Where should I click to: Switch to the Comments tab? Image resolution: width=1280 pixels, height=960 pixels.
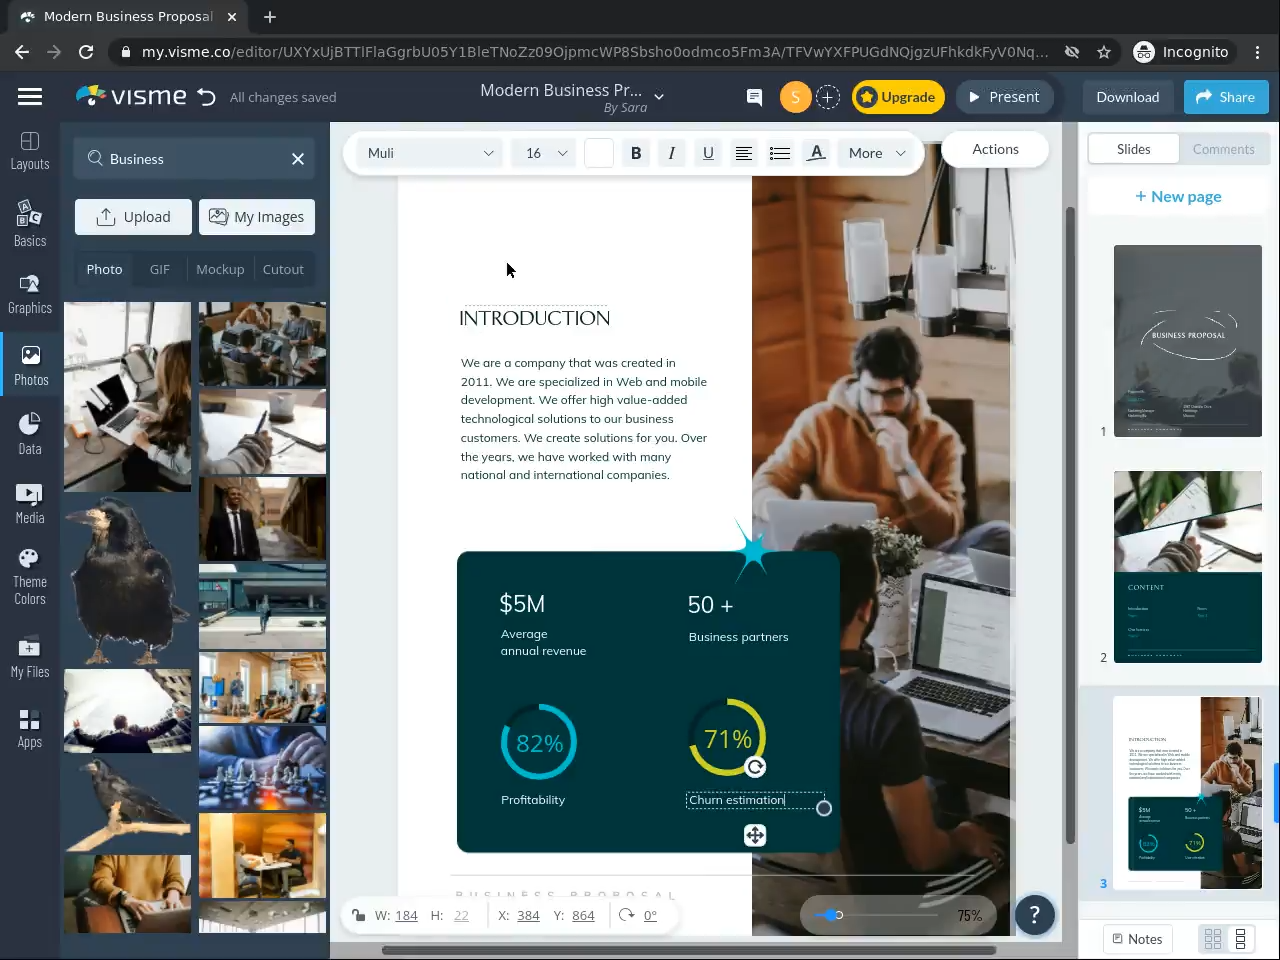point(1223,149)
